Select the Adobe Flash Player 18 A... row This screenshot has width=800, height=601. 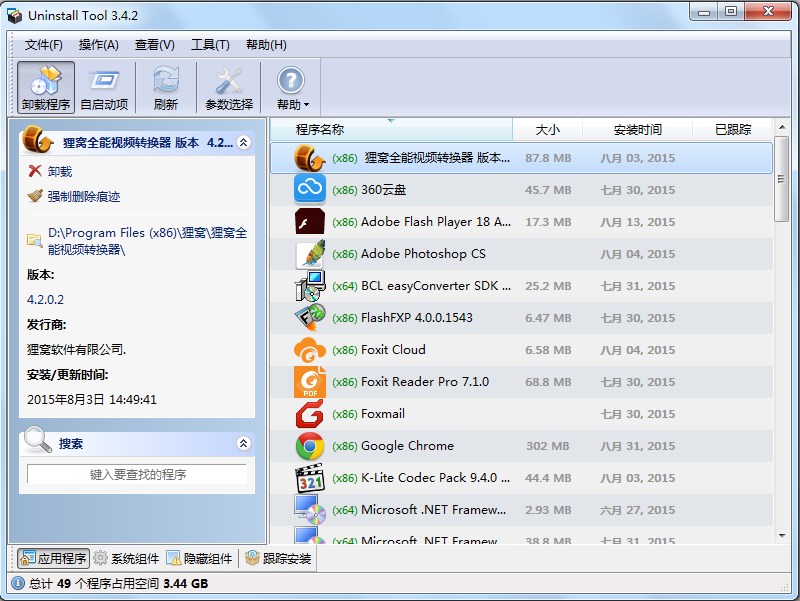click(x=521, y=222)
